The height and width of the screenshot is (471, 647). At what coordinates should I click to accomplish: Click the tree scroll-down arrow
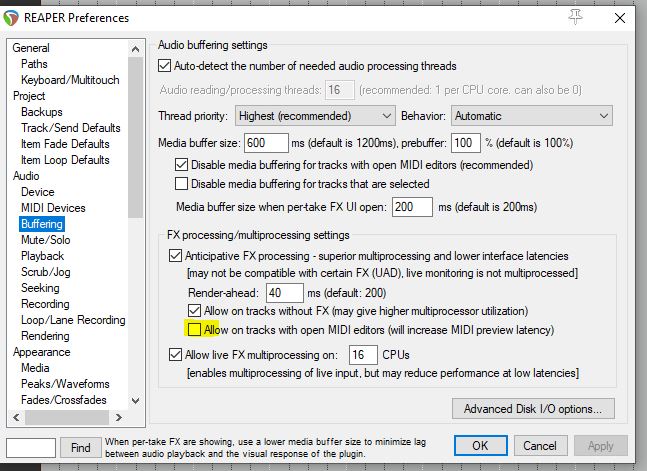135,400
